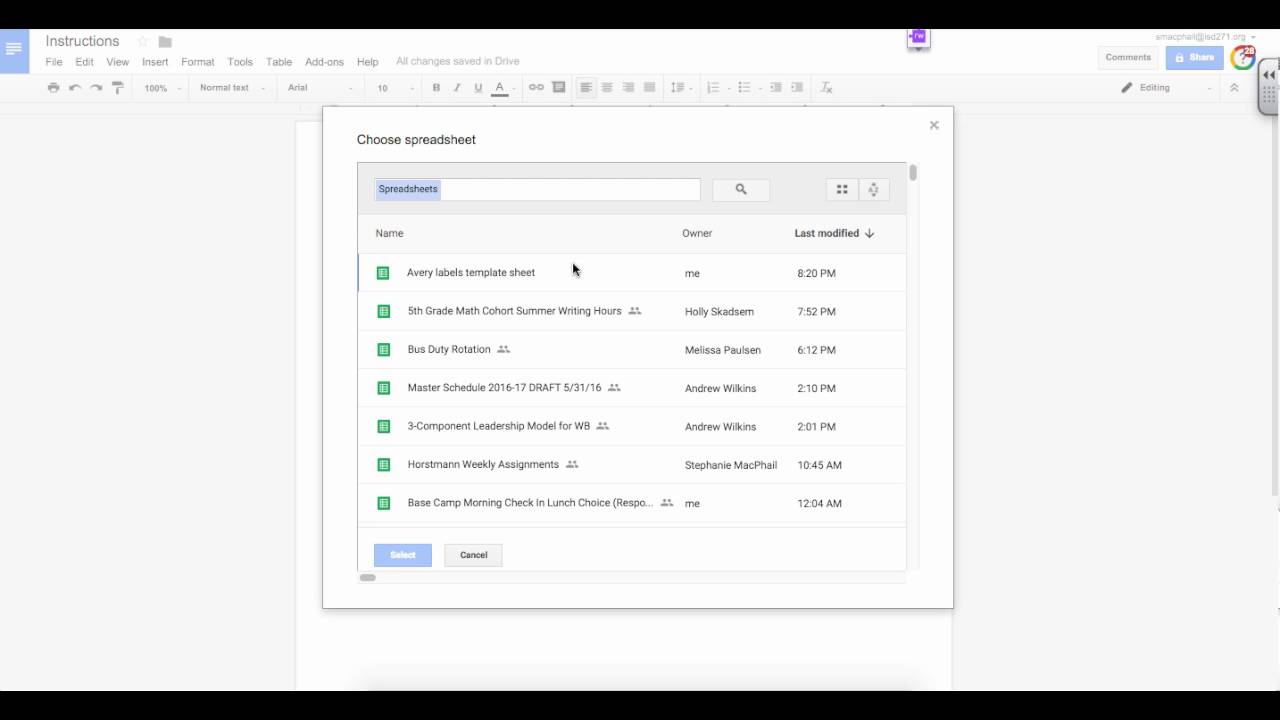Open the Help menu
The width and height of the screenshot is (1280, 720).
[367, 62]
